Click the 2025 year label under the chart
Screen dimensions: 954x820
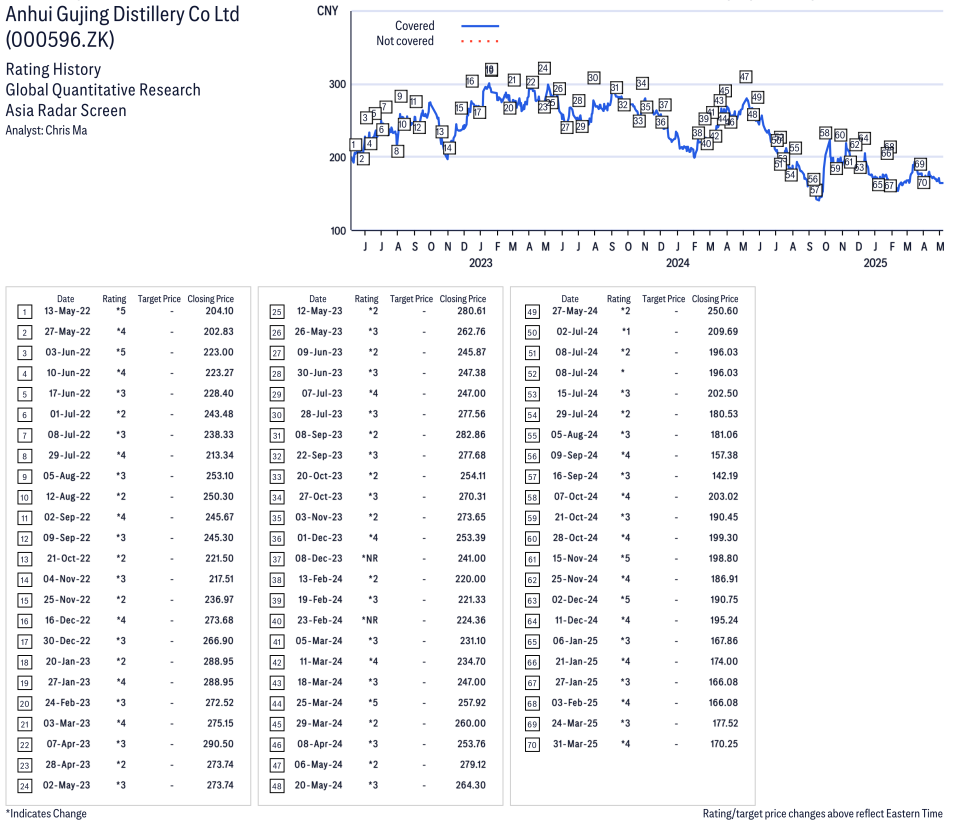point(875,263)
